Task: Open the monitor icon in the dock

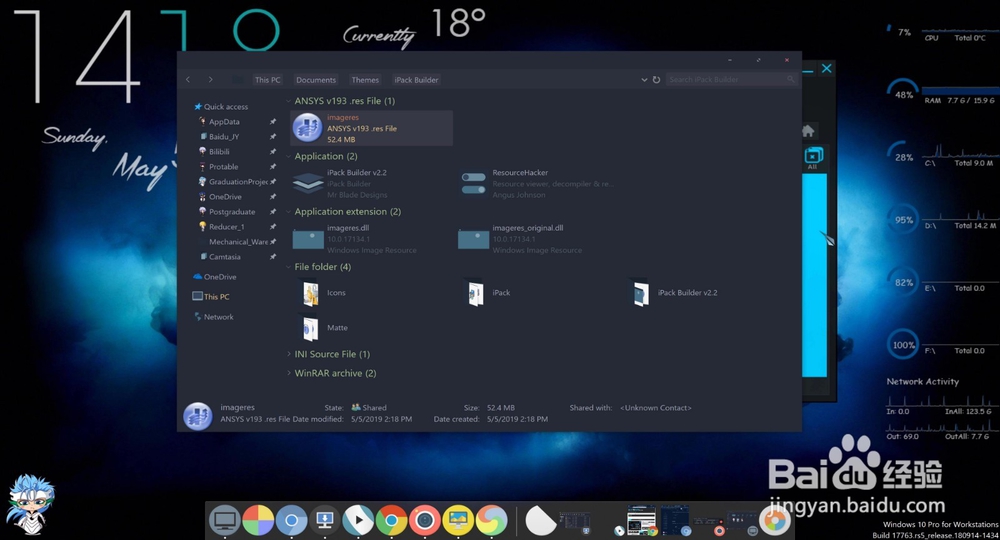Action: pos(224,520)
